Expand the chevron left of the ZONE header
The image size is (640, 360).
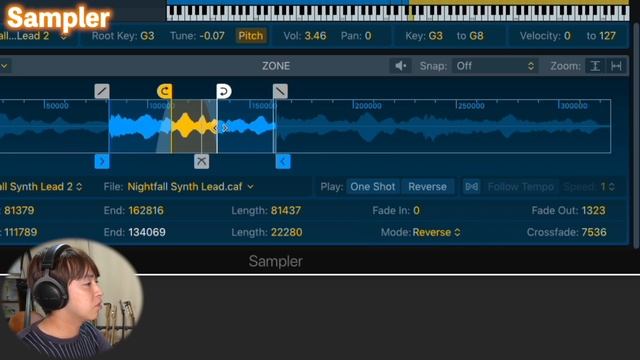tap(4, 66)
